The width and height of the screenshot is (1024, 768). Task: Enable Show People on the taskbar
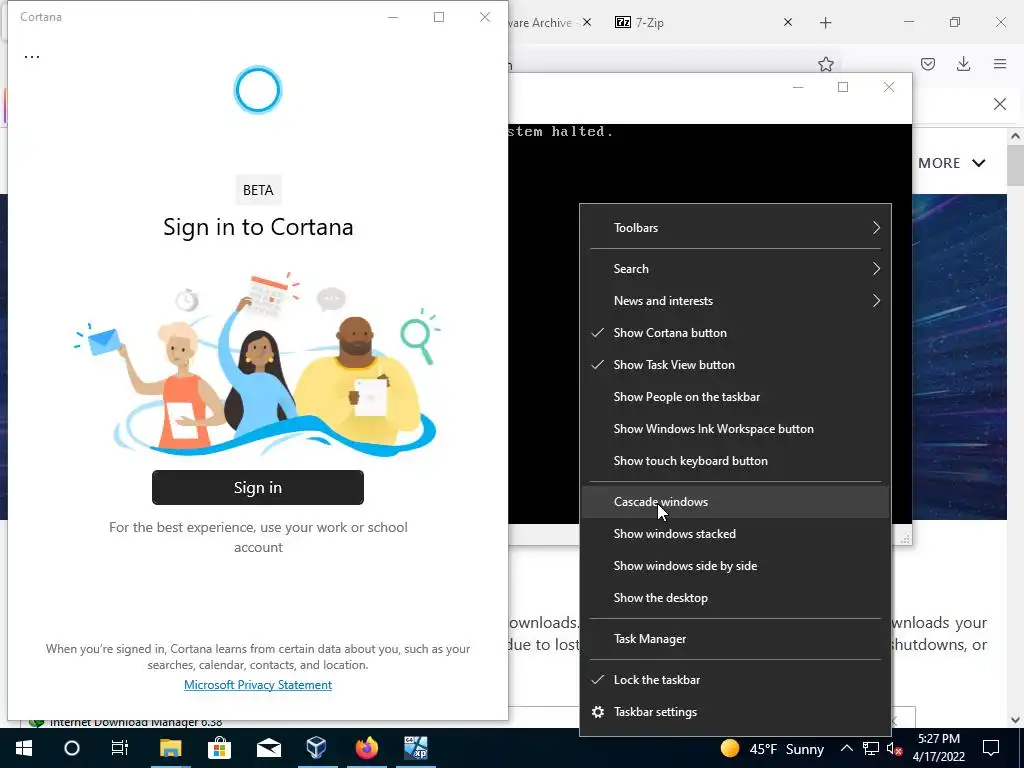pos(735,397)
